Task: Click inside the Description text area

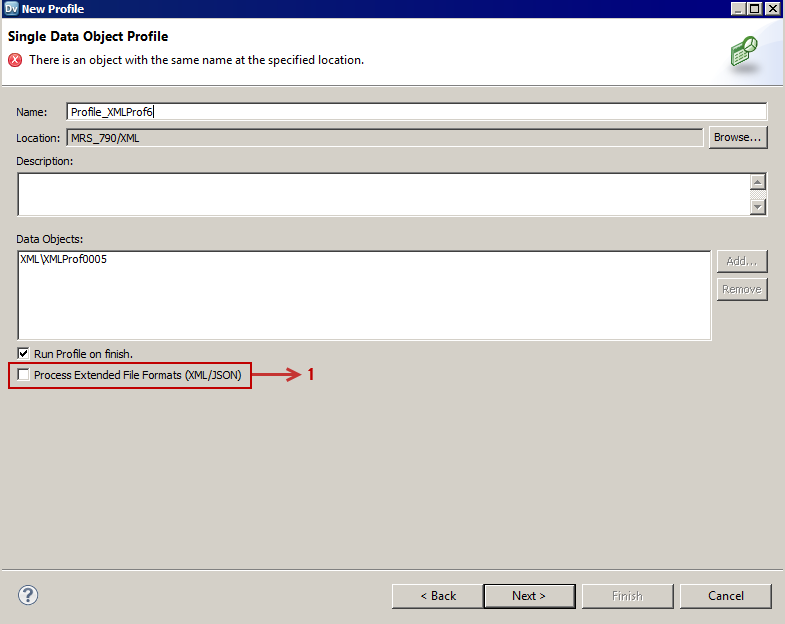Action: click(x=383, y=194)
